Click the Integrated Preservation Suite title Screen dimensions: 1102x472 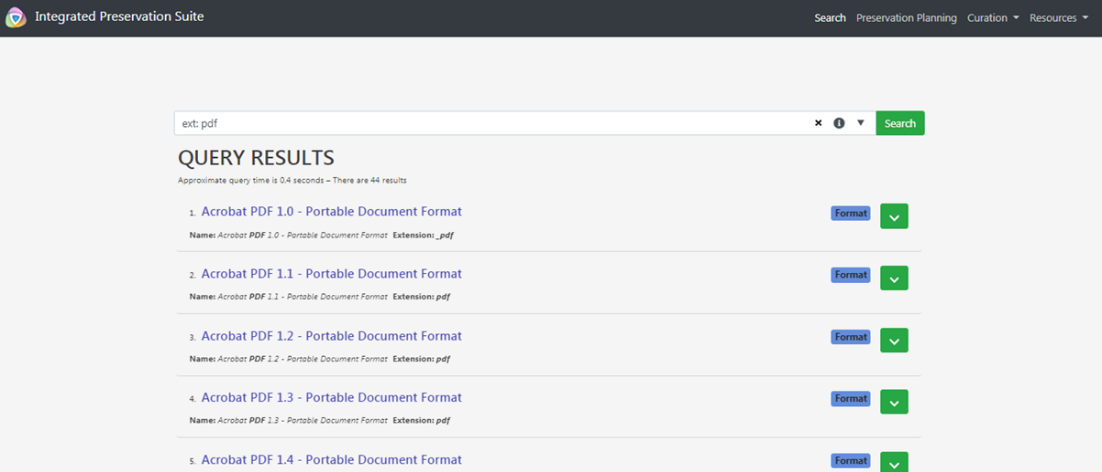pyautogui.click(x=119, y=16)
